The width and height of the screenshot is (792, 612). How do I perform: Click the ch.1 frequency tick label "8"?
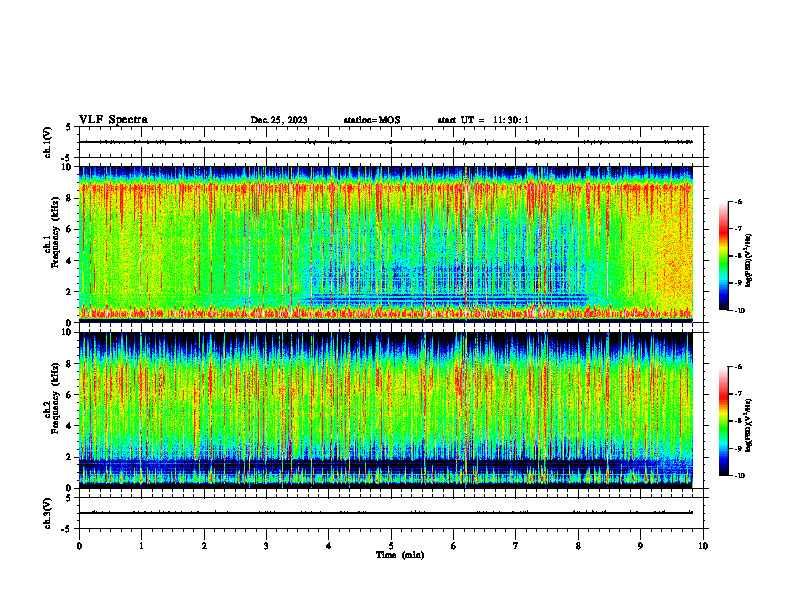71,198
